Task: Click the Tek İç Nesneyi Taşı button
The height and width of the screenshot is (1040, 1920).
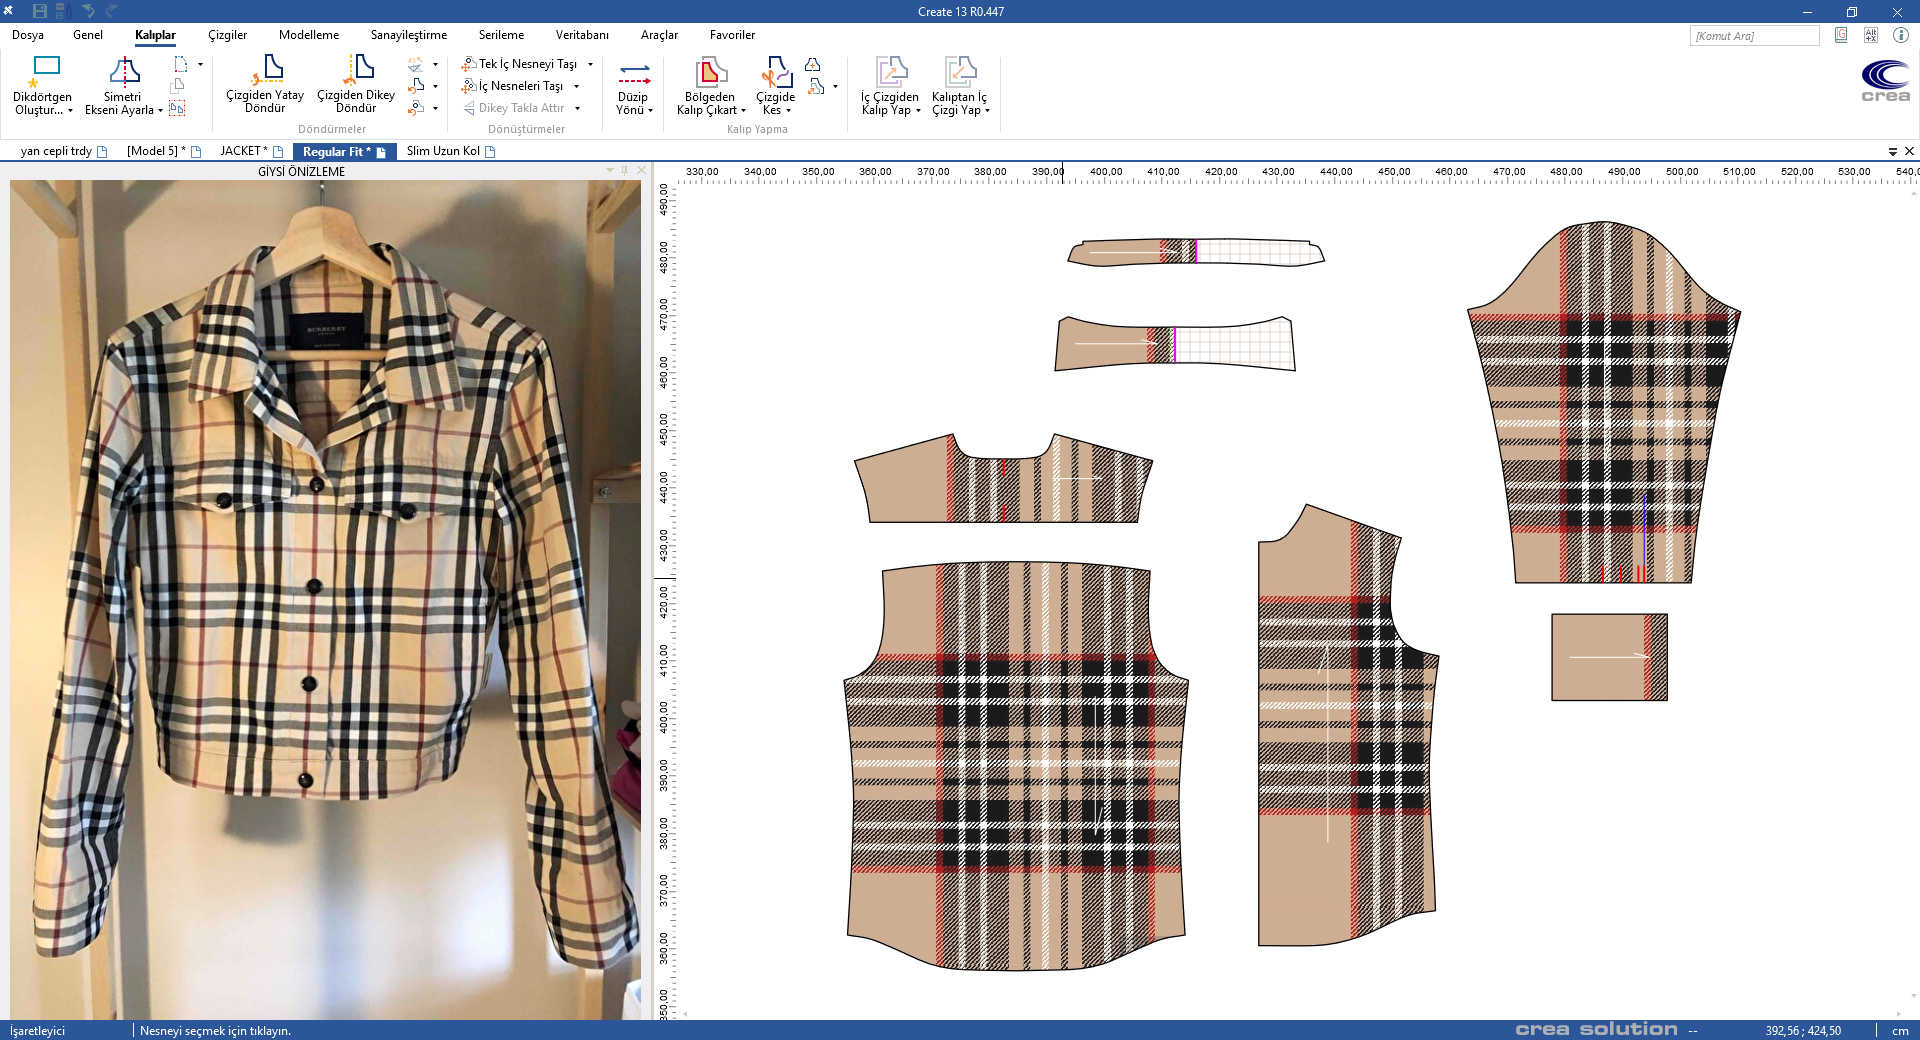Action: click(520, 64)
